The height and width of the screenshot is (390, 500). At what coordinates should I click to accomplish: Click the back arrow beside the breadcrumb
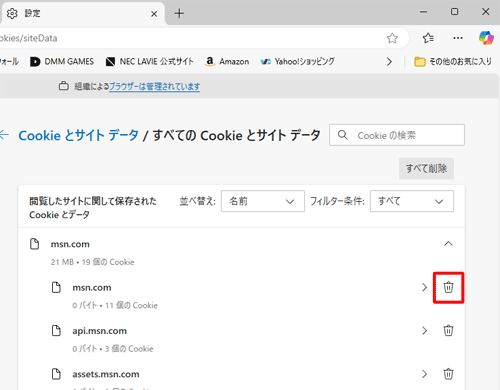[x=4, y=135]
